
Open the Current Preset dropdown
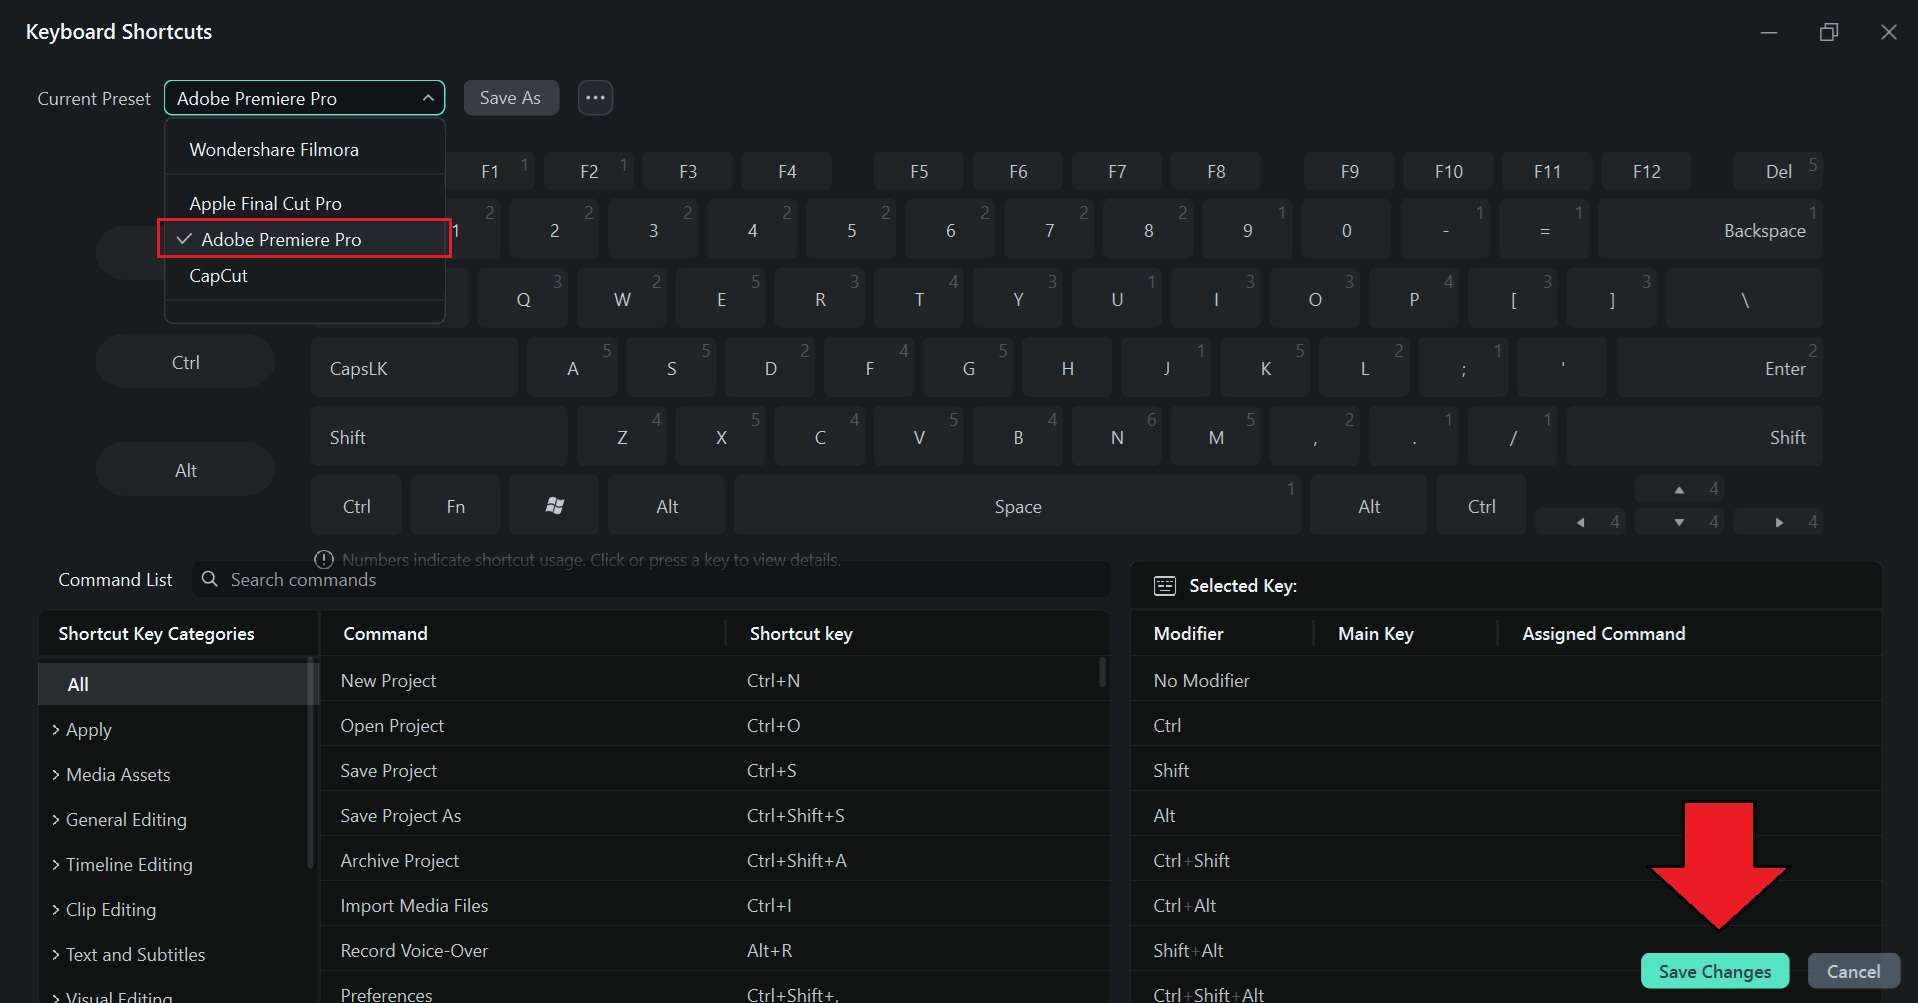point(304,98)
